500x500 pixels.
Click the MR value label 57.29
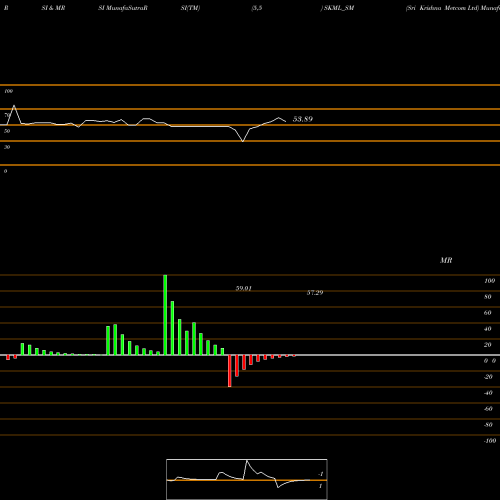[x=315, y=293]
